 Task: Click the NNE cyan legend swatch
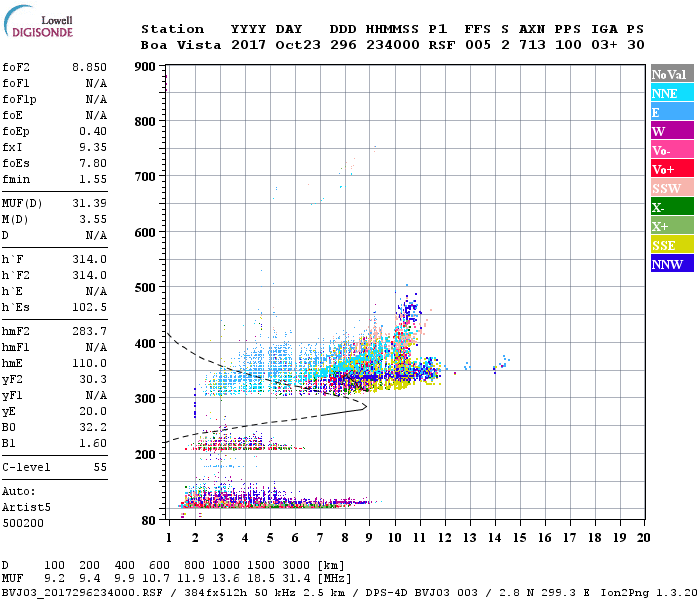(x=671, y=93)
